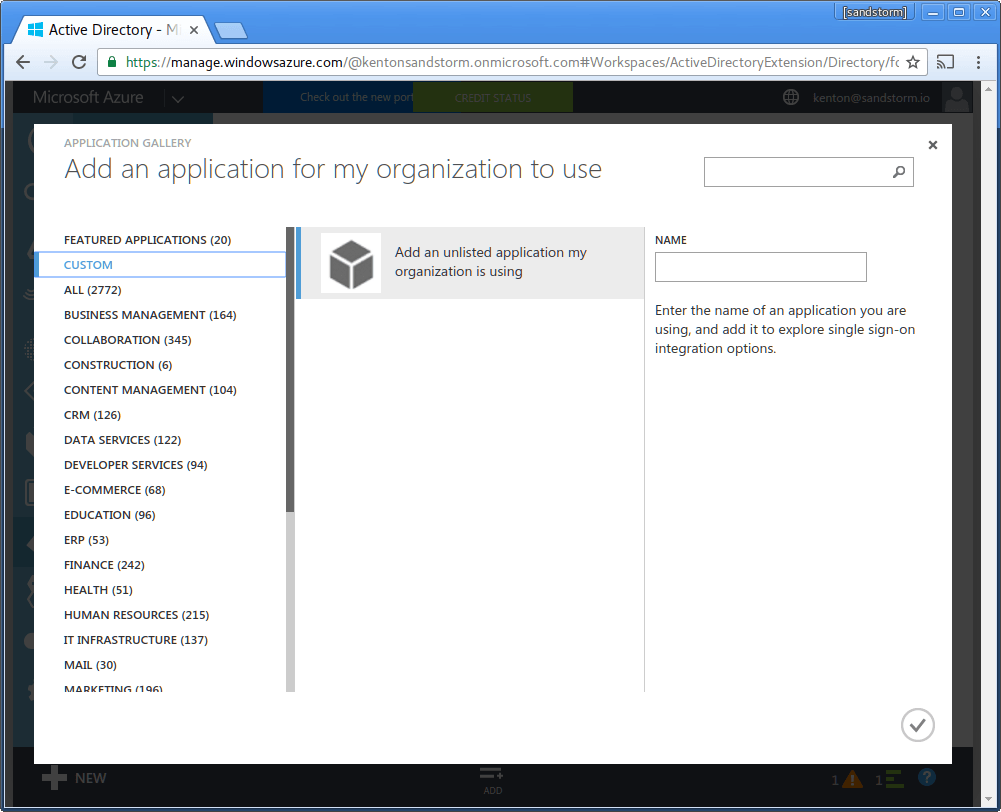Select Developer Services (94) category

[135, 465]
